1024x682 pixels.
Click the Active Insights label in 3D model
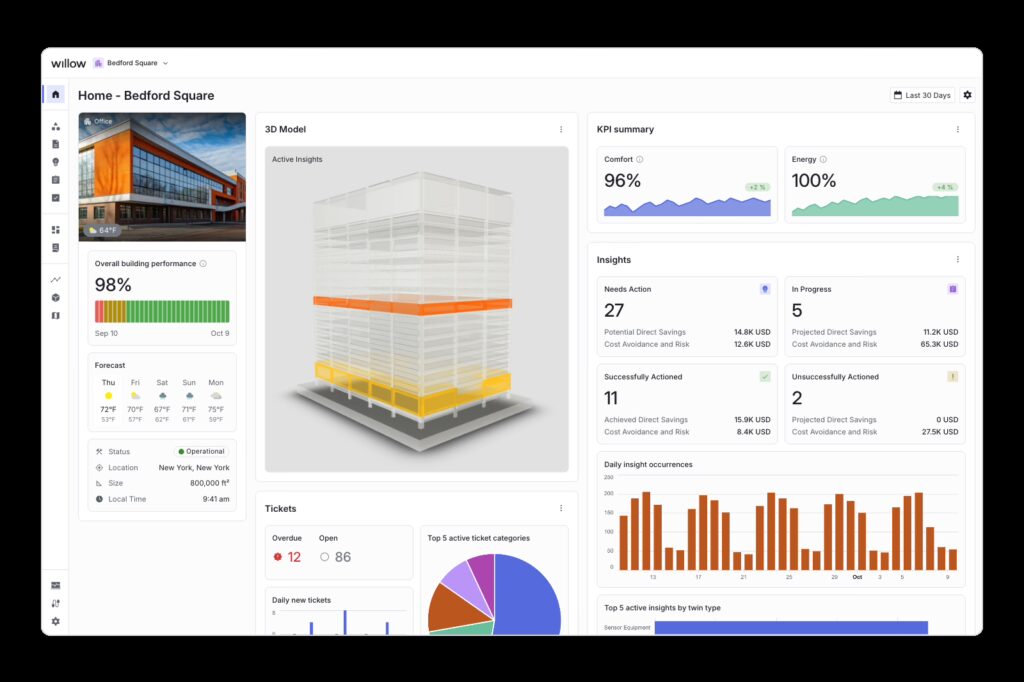[297, 159]
